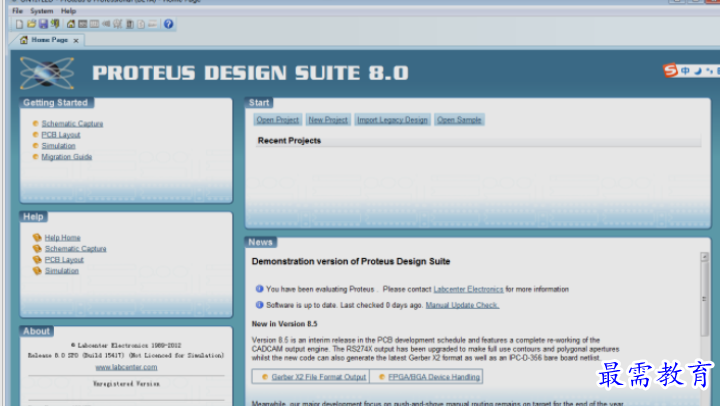Image resolution: width=720 pixels, height=406 pixels.
Task: Open the Source Code toolbar icon
Action: pyautogui.click(x=153, y=24)
